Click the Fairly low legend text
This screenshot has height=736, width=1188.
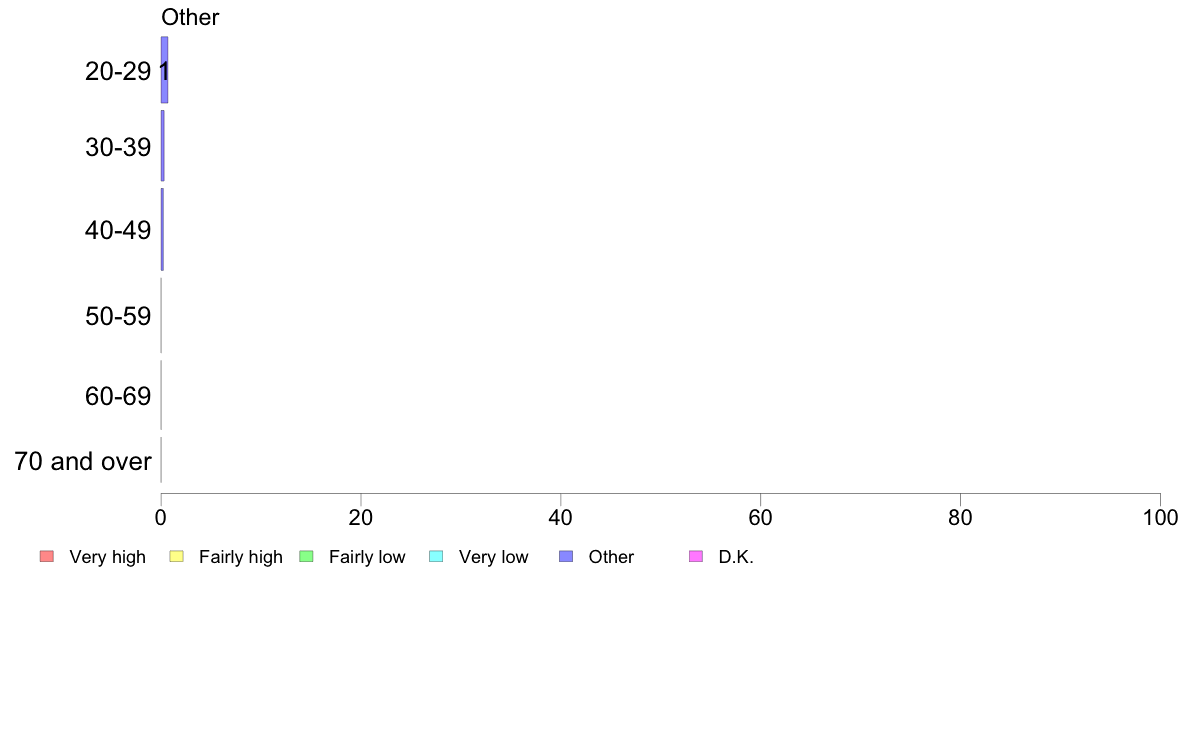pyautogui.click(x=367, y=557)
